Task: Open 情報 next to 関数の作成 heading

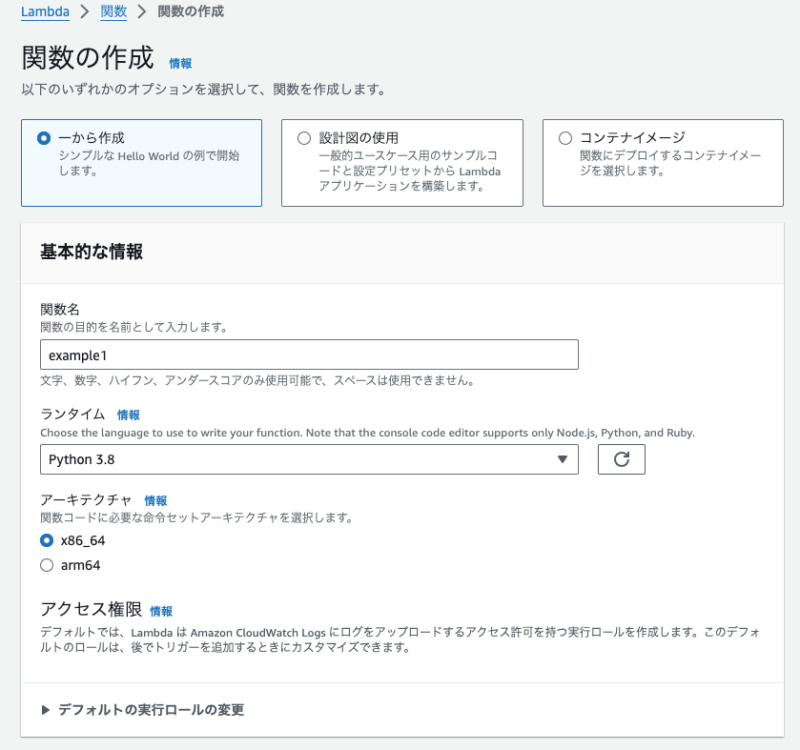Action: pos(181,62)
